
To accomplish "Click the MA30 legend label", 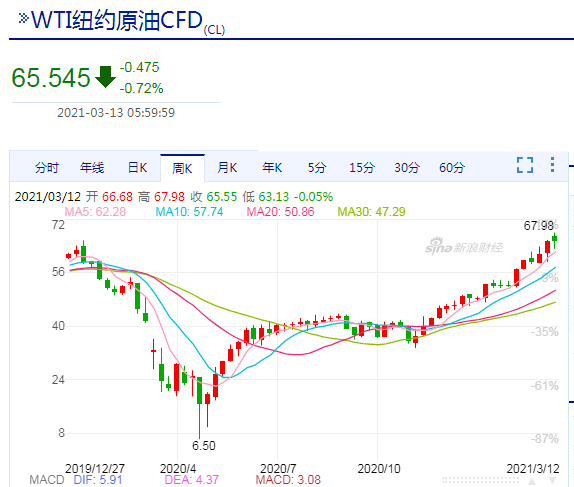I will (371, 212).
